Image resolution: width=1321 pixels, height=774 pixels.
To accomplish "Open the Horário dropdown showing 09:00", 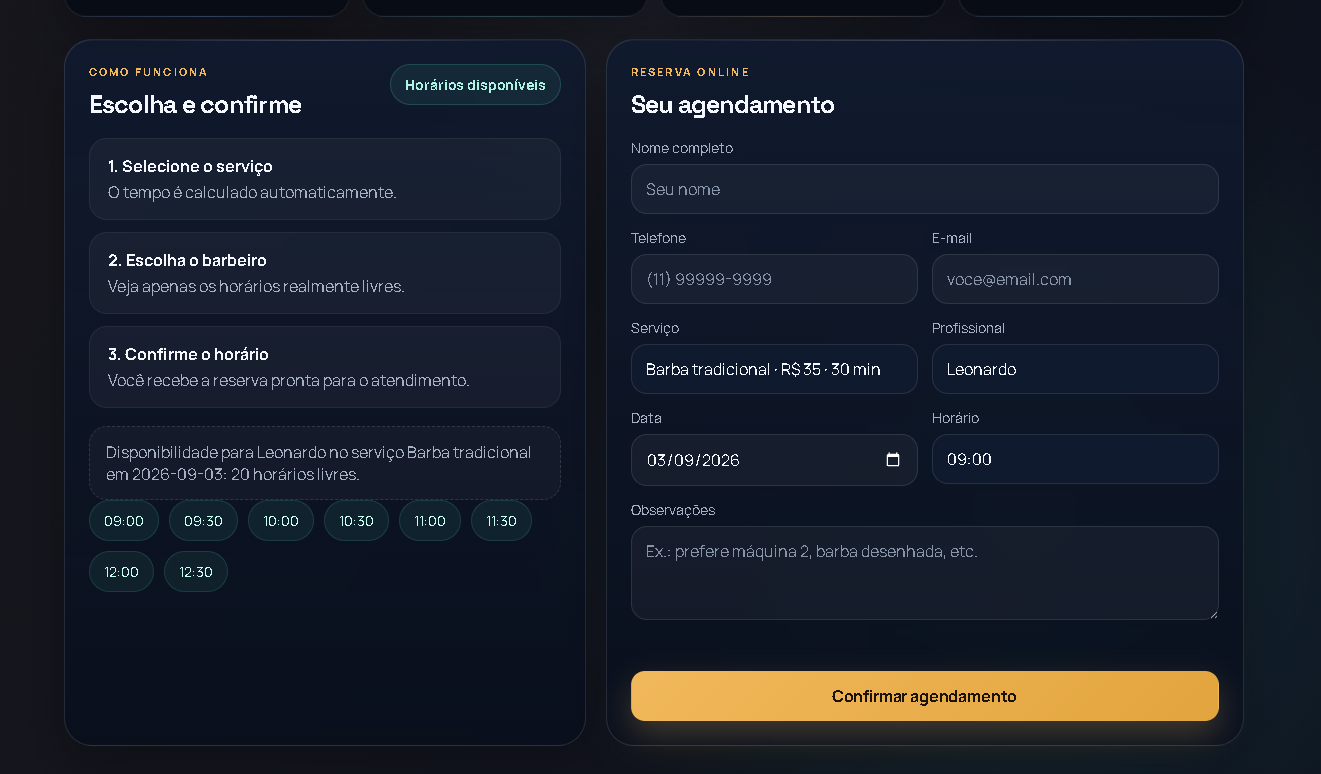I will click(1075, 459).
